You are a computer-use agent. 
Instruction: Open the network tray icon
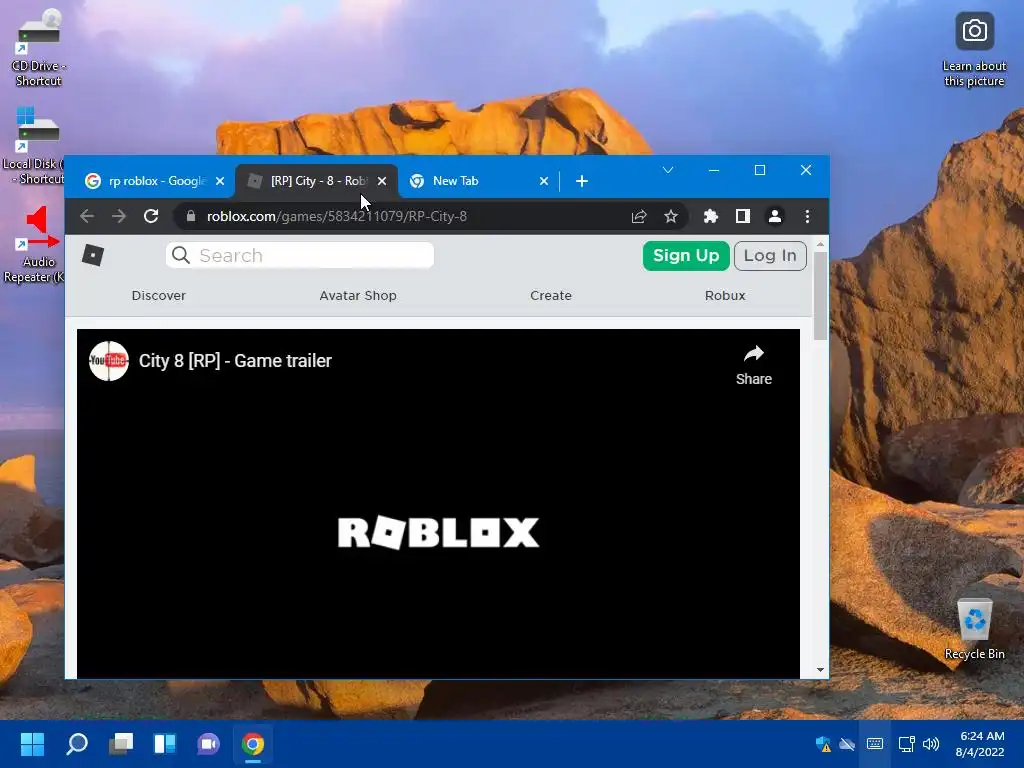click(906, 744)
